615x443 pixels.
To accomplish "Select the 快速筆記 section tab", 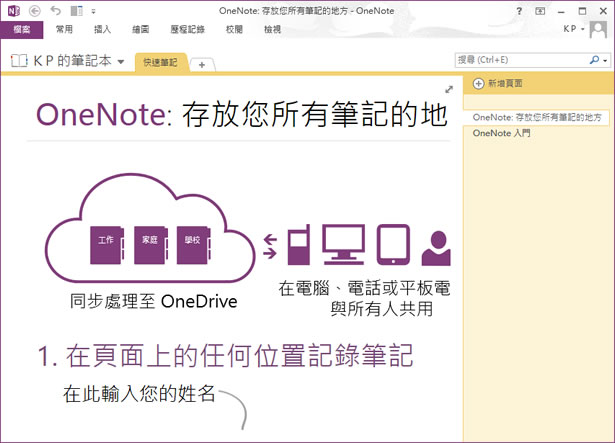I will 160,62.
